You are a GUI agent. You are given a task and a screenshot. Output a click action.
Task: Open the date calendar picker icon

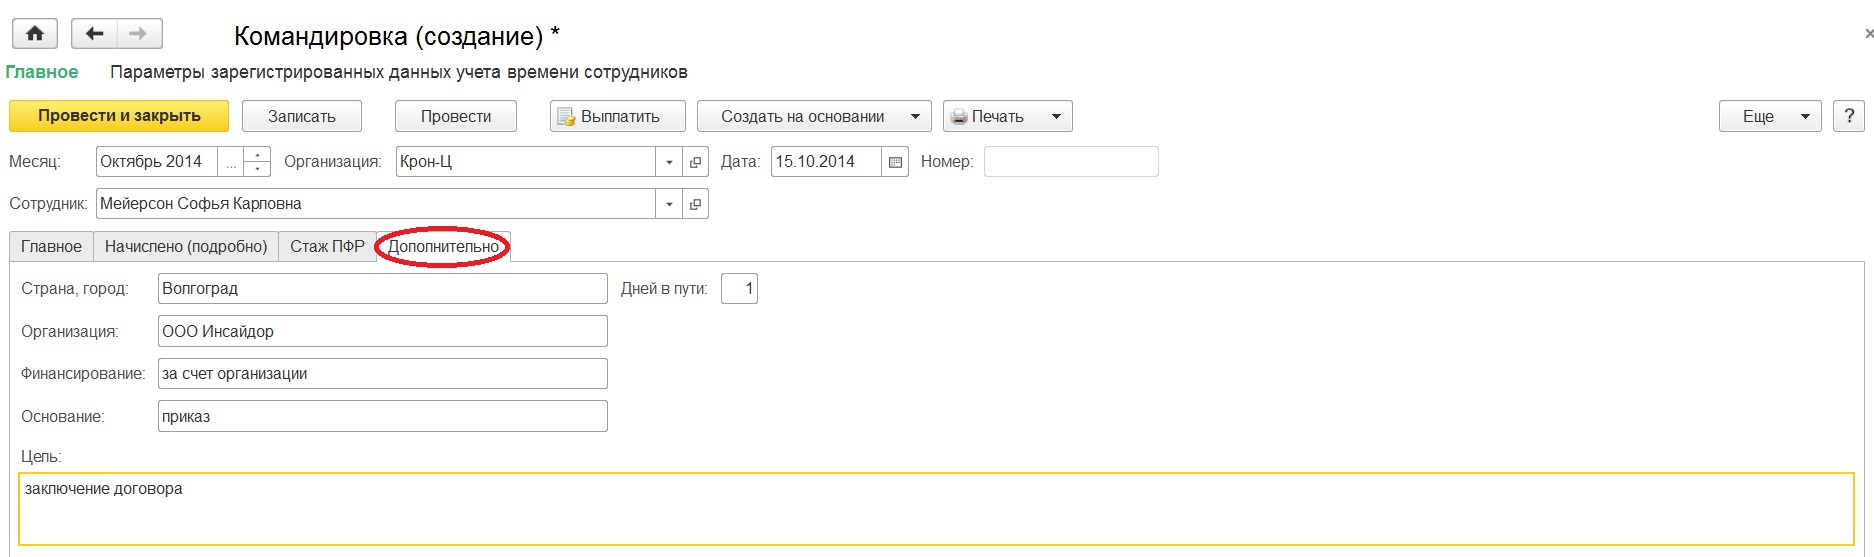coord(895,162)
